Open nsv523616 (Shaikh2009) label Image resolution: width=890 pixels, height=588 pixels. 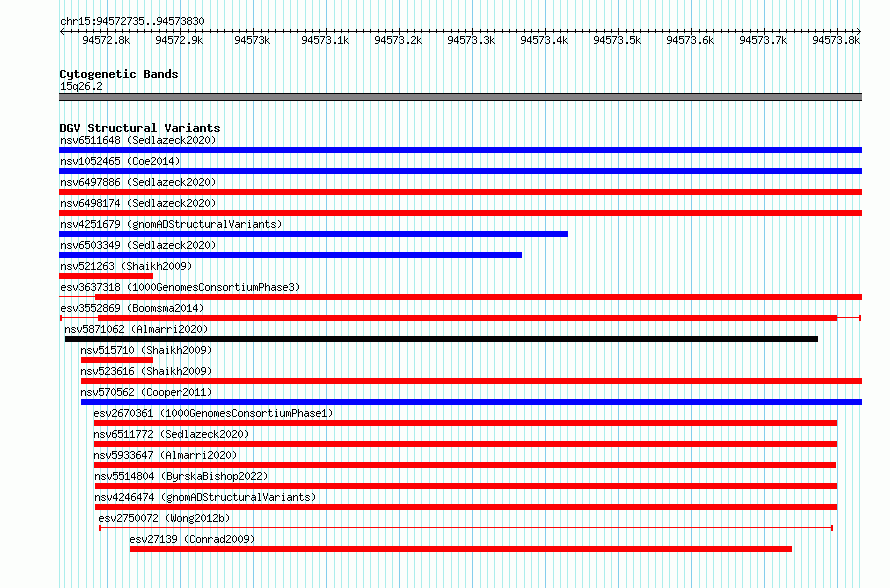tap(146, 371)
